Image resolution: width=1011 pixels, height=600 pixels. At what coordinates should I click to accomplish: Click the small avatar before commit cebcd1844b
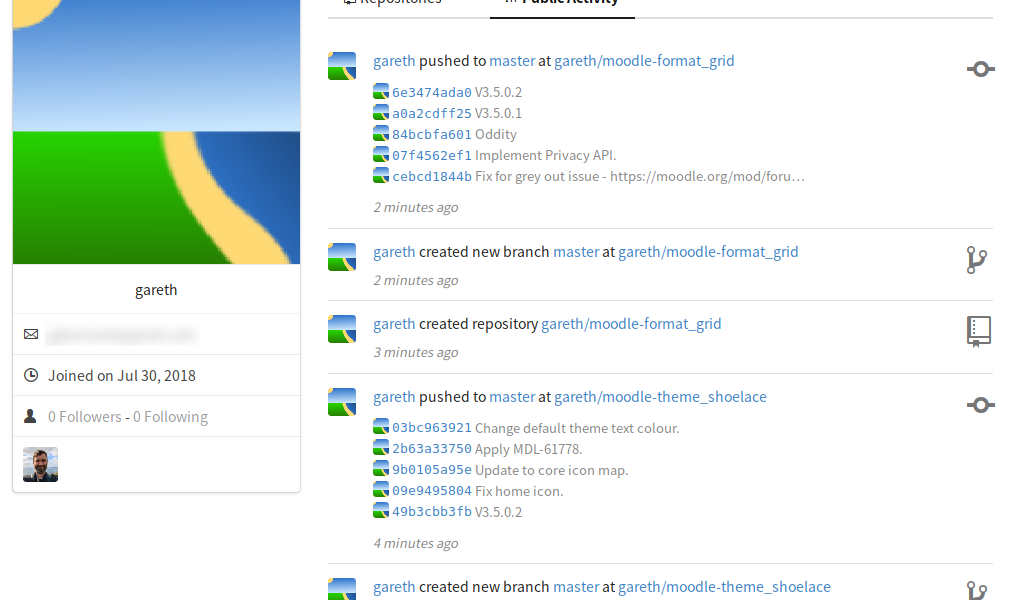pyautogui.click(x=381, y=175)
